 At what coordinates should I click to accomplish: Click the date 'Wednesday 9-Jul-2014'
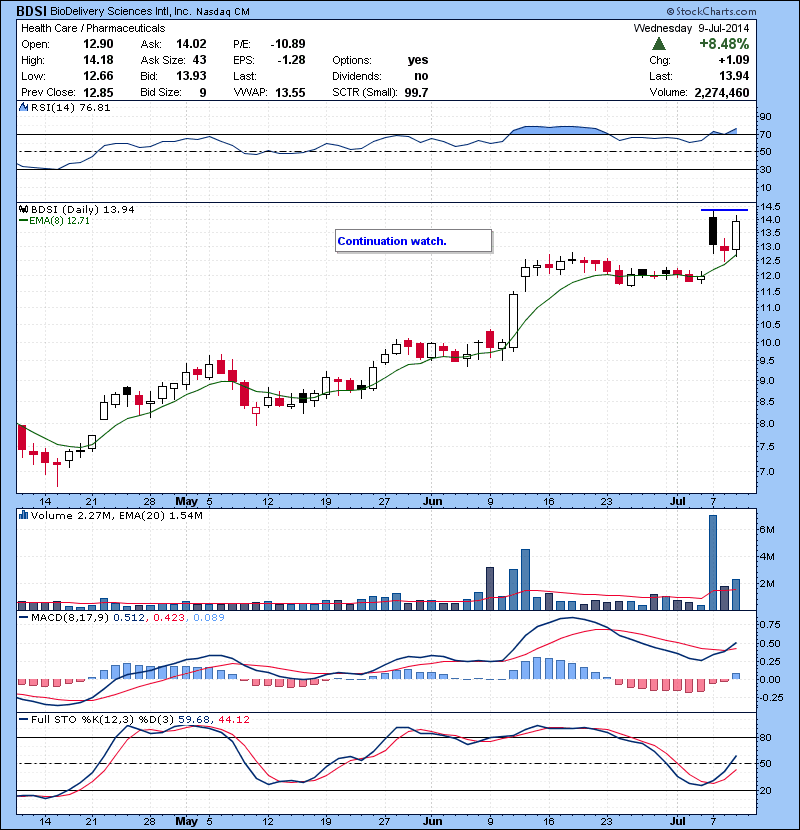[x=691, y=28]
